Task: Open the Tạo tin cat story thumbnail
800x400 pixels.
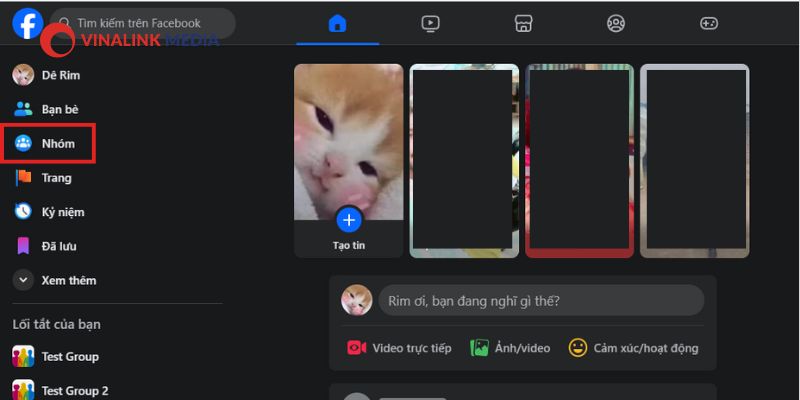Action: coord(349,142)
